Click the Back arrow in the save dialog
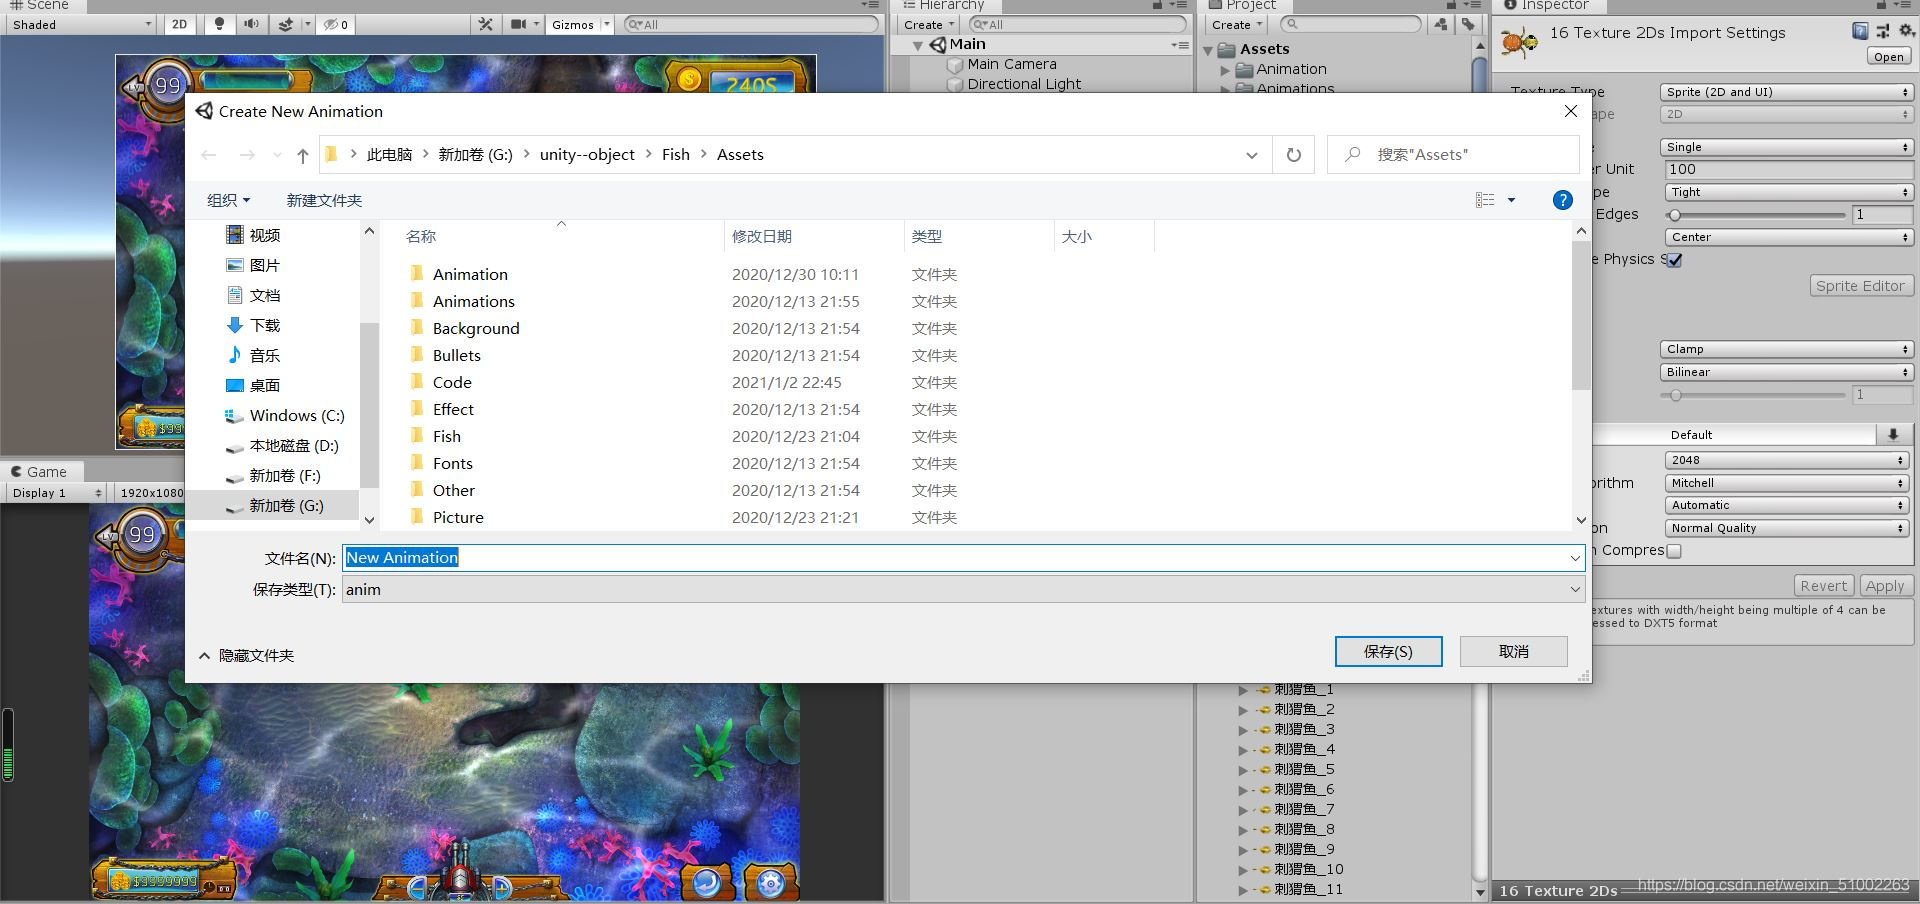Image resolution: width=1920 pixels, height=904 pixels. (209, 155)
